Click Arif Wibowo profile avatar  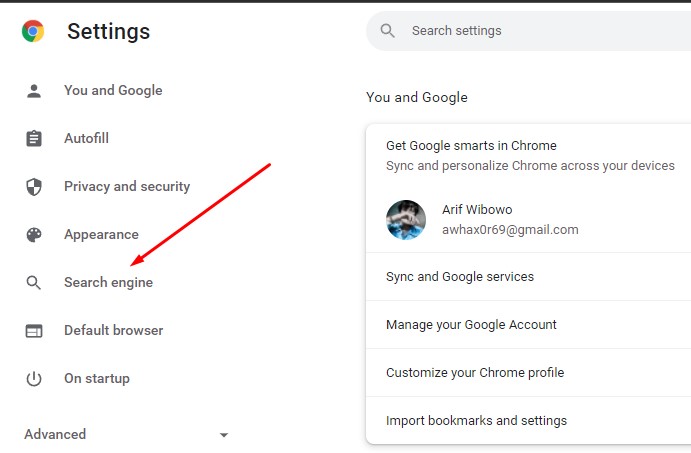point(406,220)
